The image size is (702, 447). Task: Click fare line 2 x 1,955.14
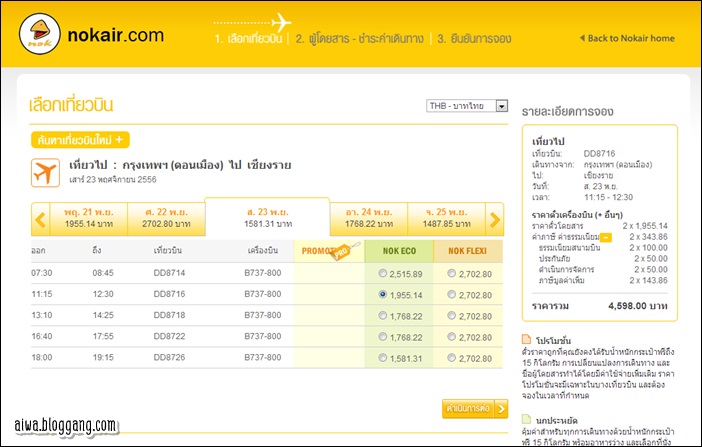[645, 226]
